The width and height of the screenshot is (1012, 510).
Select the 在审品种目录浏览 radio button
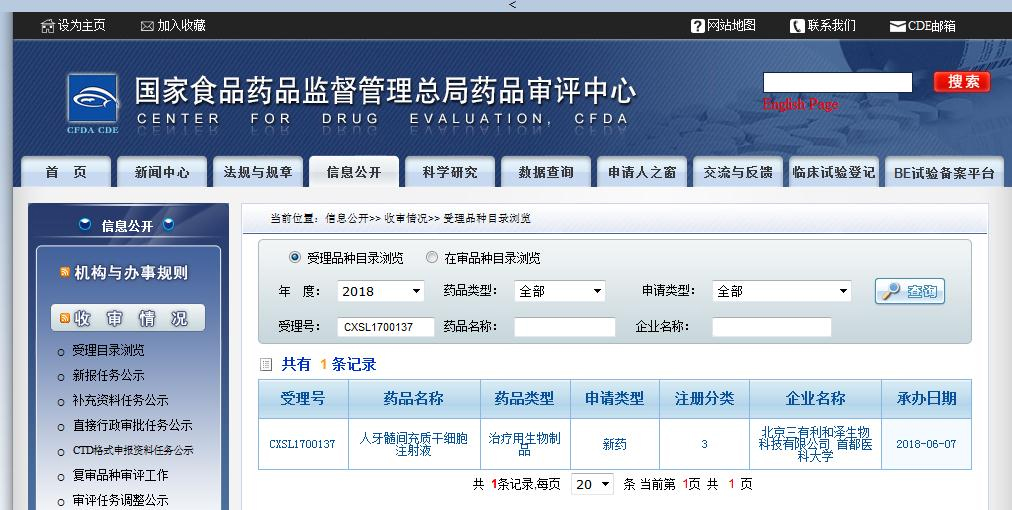[x=432, y=258]
